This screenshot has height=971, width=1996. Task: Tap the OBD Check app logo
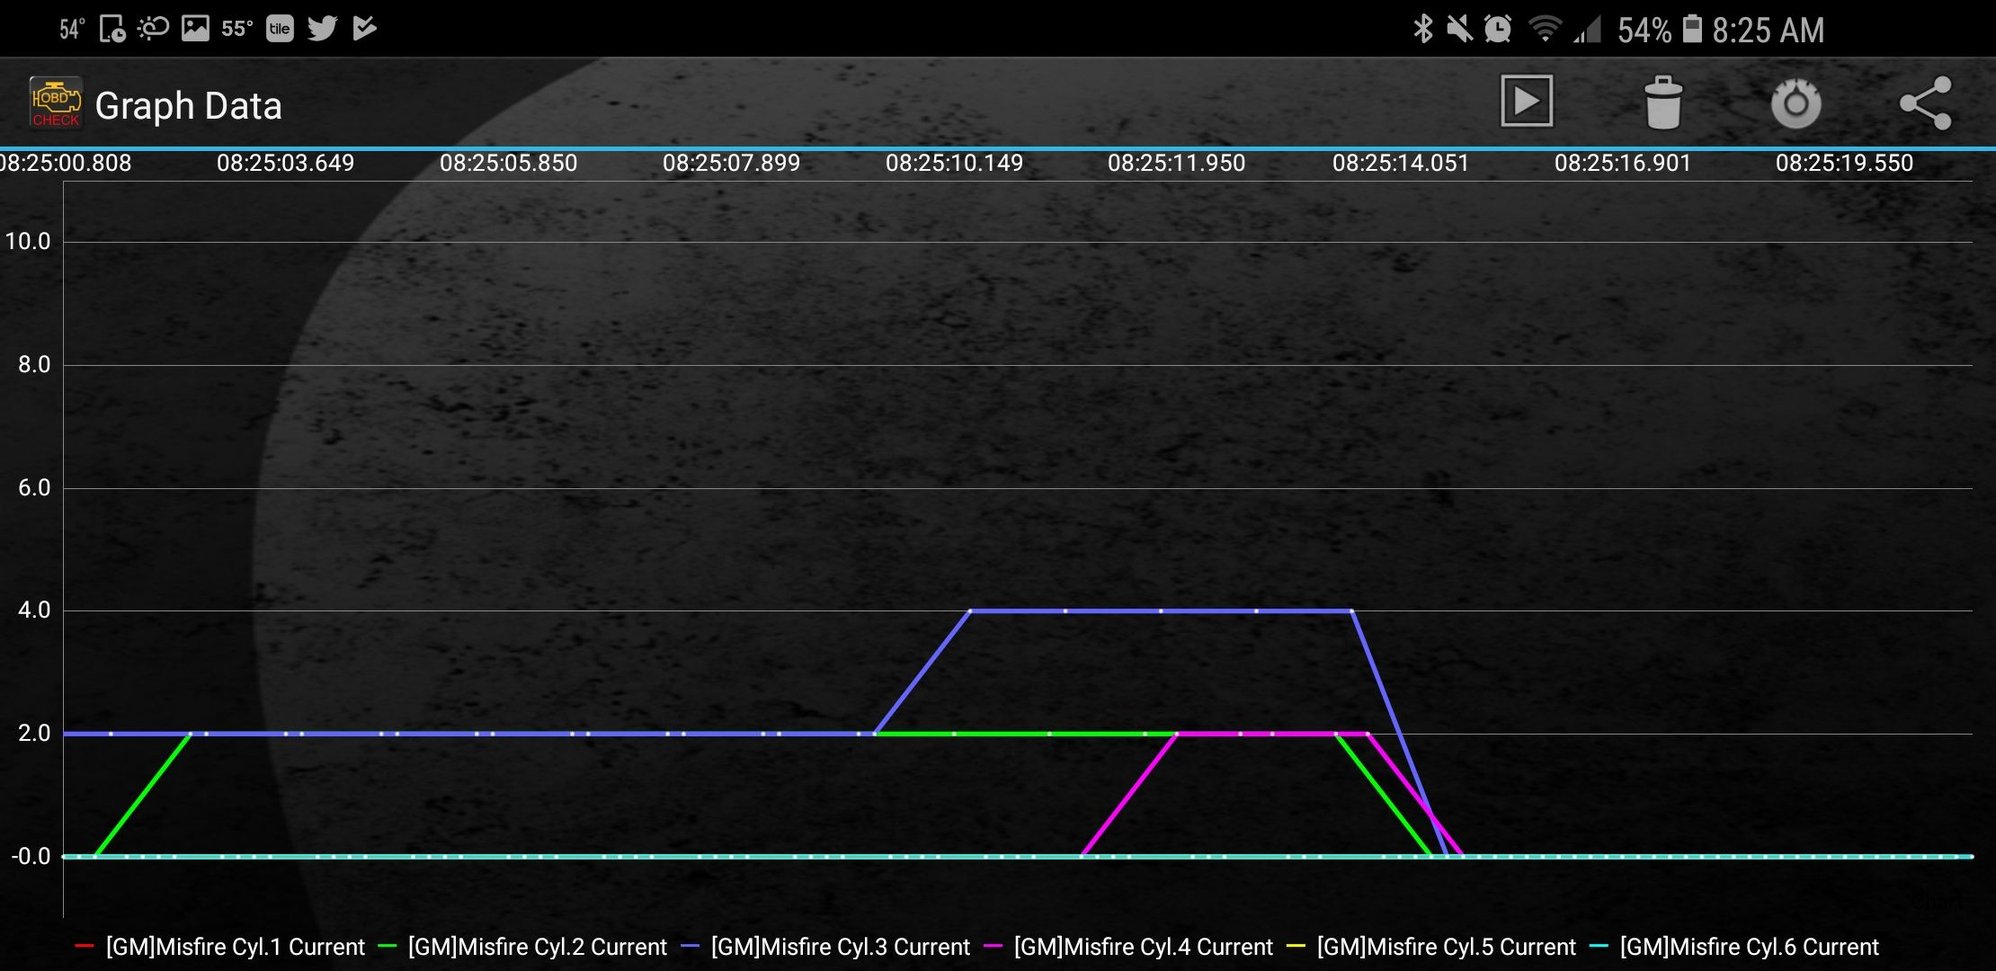click(55, 103)
